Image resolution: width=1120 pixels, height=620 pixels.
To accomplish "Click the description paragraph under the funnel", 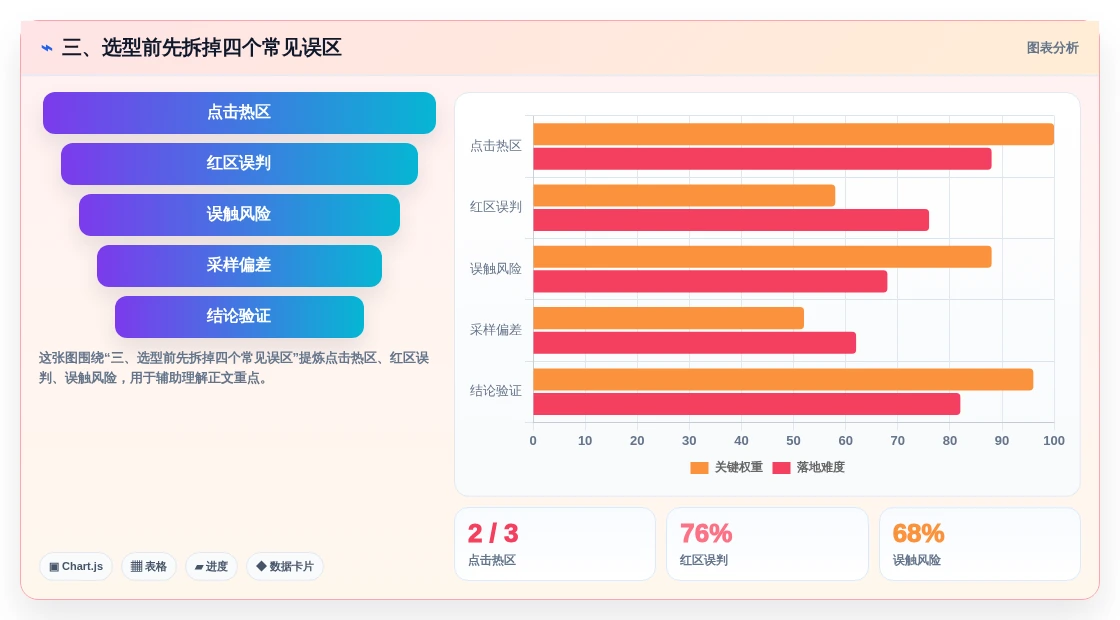I will point(234,368).
